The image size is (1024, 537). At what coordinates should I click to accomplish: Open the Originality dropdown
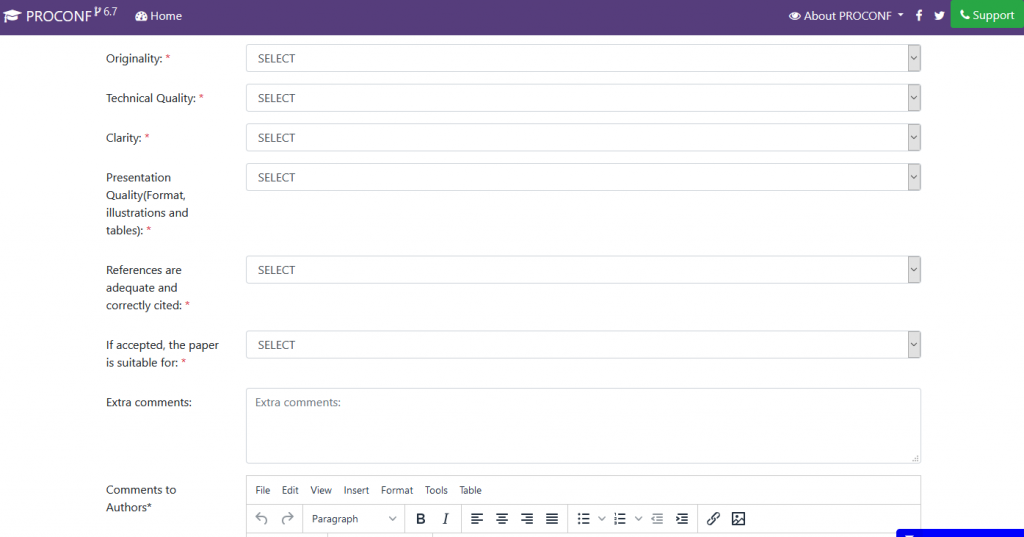coord(582,58)
